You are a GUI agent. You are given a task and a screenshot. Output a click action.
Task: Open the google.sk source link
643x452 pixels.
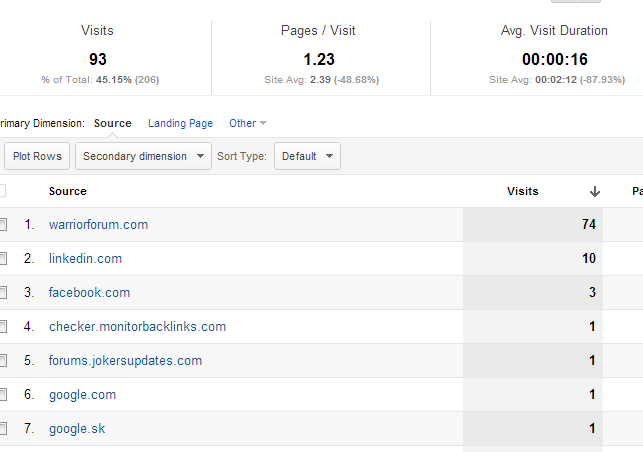pyautogui.click(x=77, y=429)
